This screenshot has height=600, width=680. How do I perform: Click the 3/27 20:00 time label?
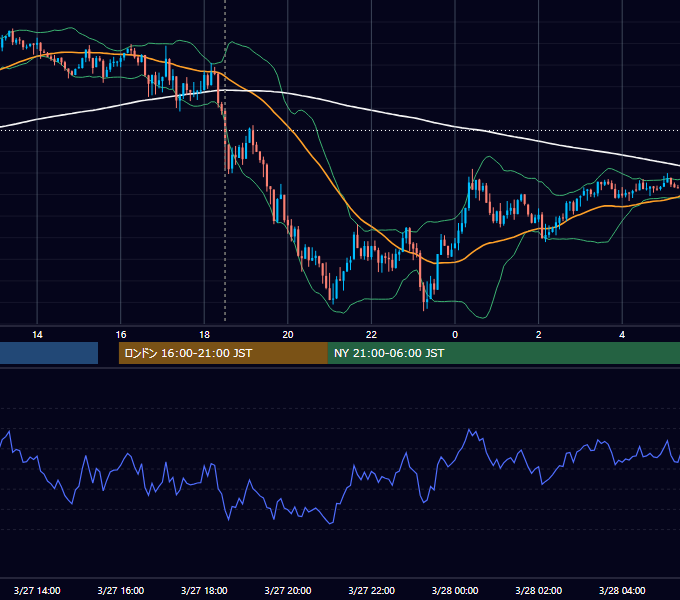(x=288, y=590)
